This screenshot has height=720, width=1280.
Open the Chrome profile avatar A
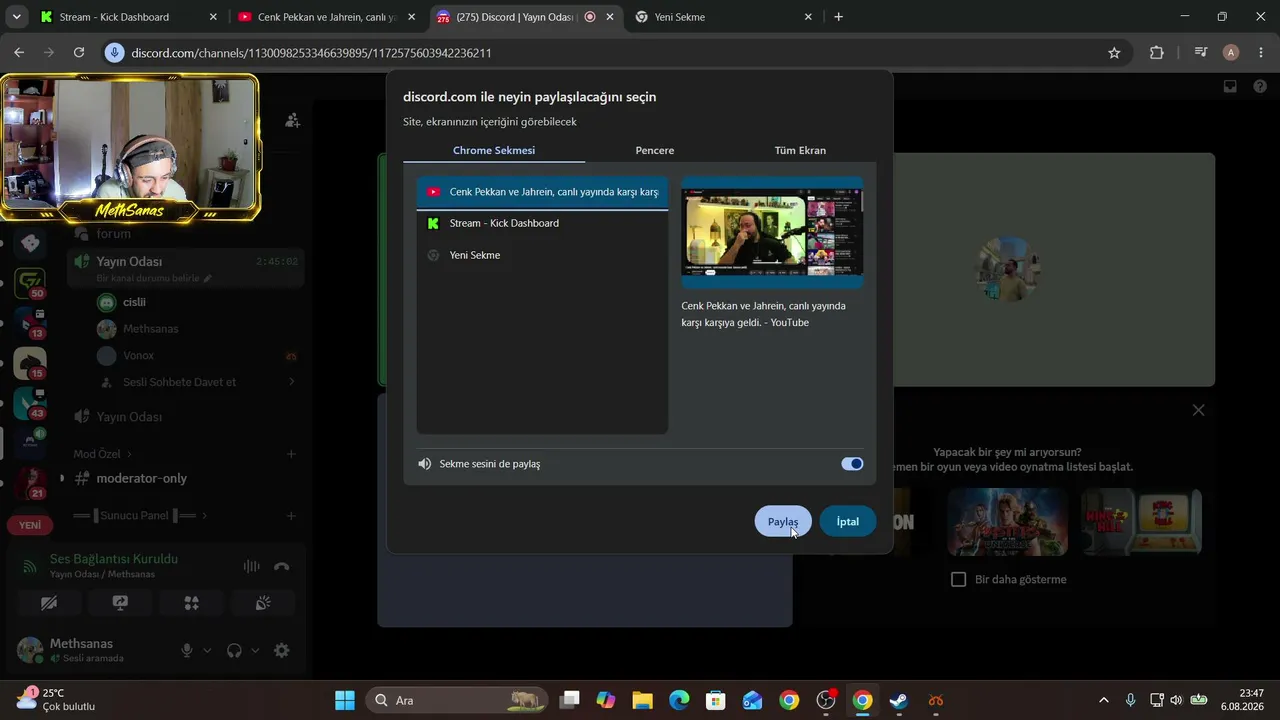tap(1231, 53)
